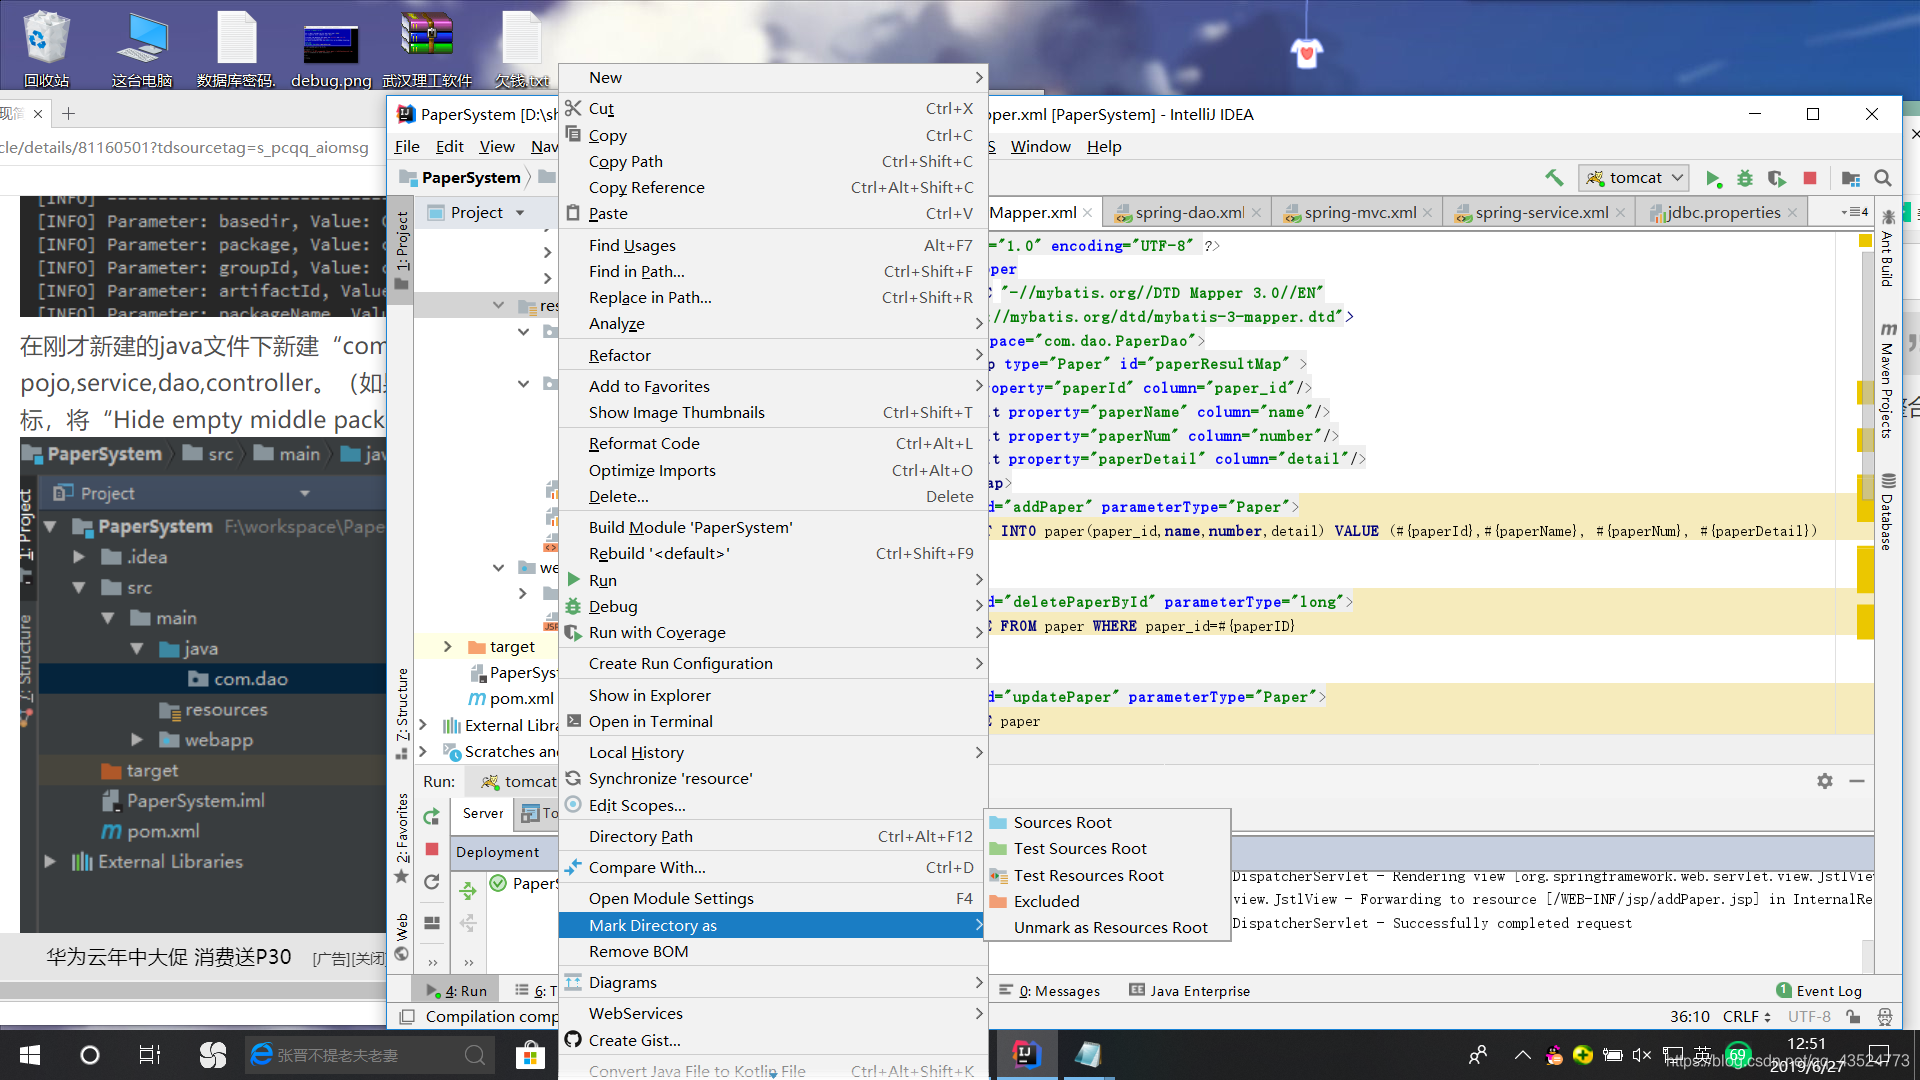Screen dimensions: 1920x1080
Task: Open the Microsoft Store taskbar icon
Action: 530,1055
